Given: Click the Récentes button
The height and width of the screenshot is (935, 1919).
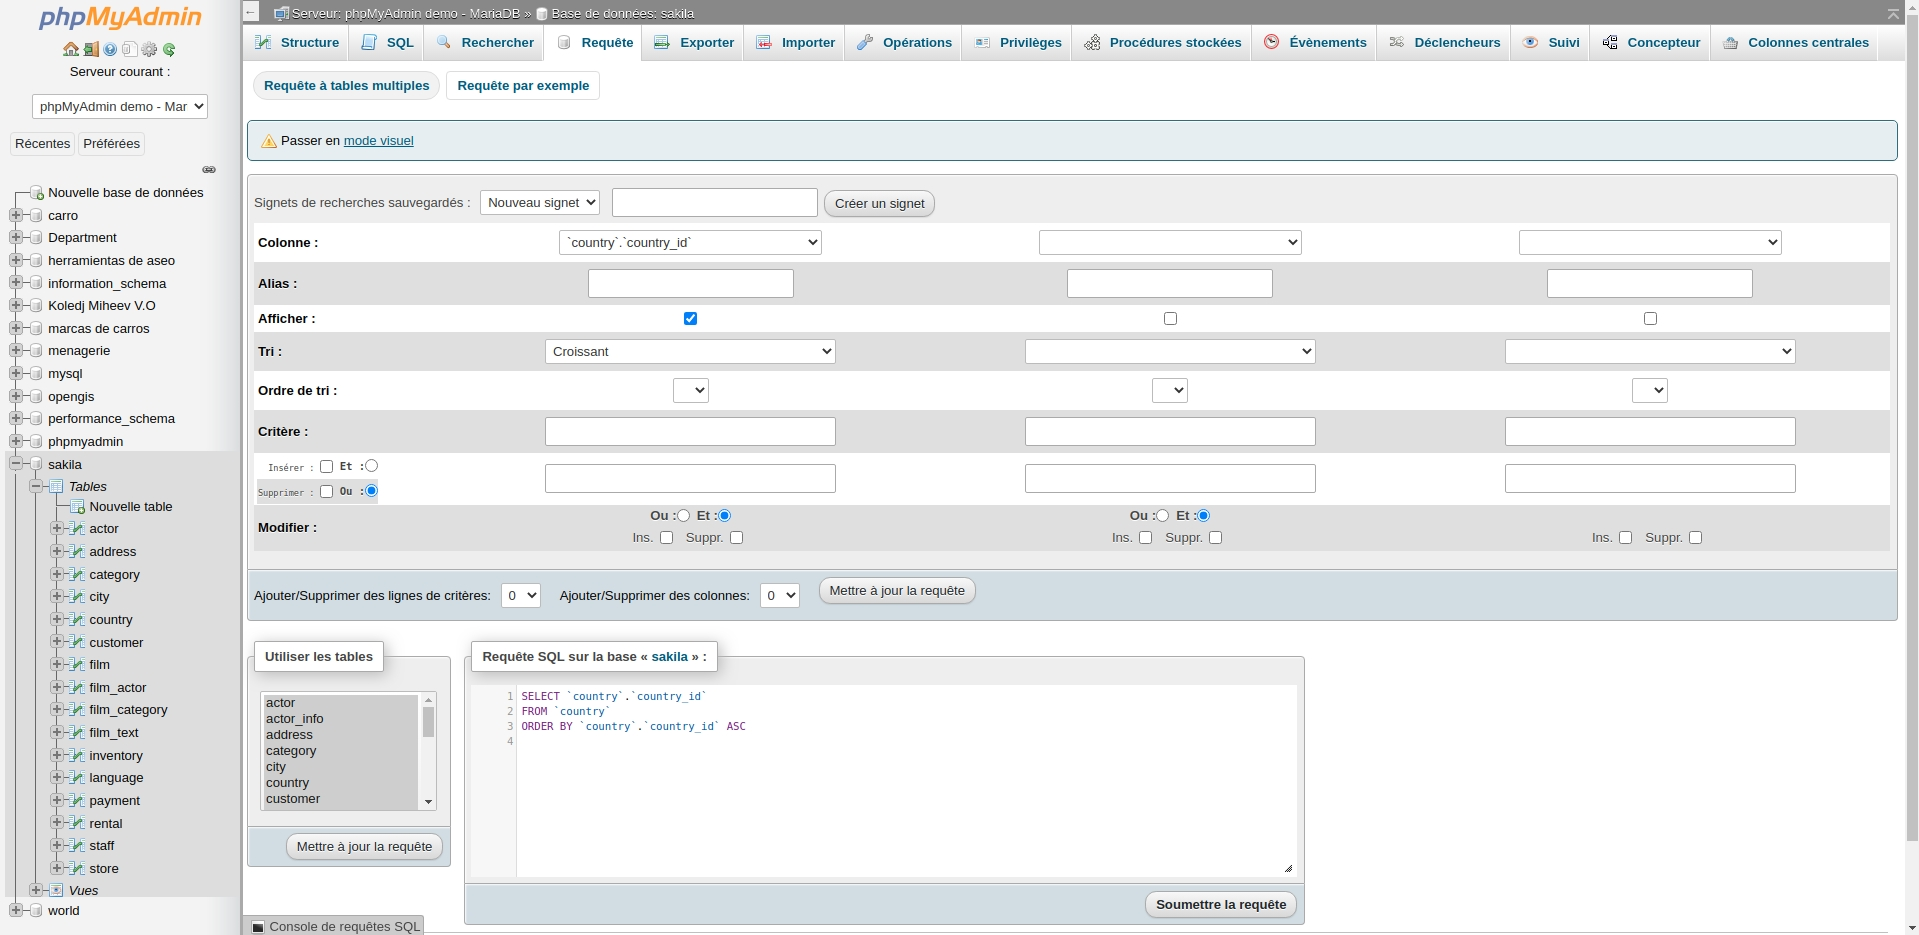Looking at the screenshot, I should coord(42,144).
